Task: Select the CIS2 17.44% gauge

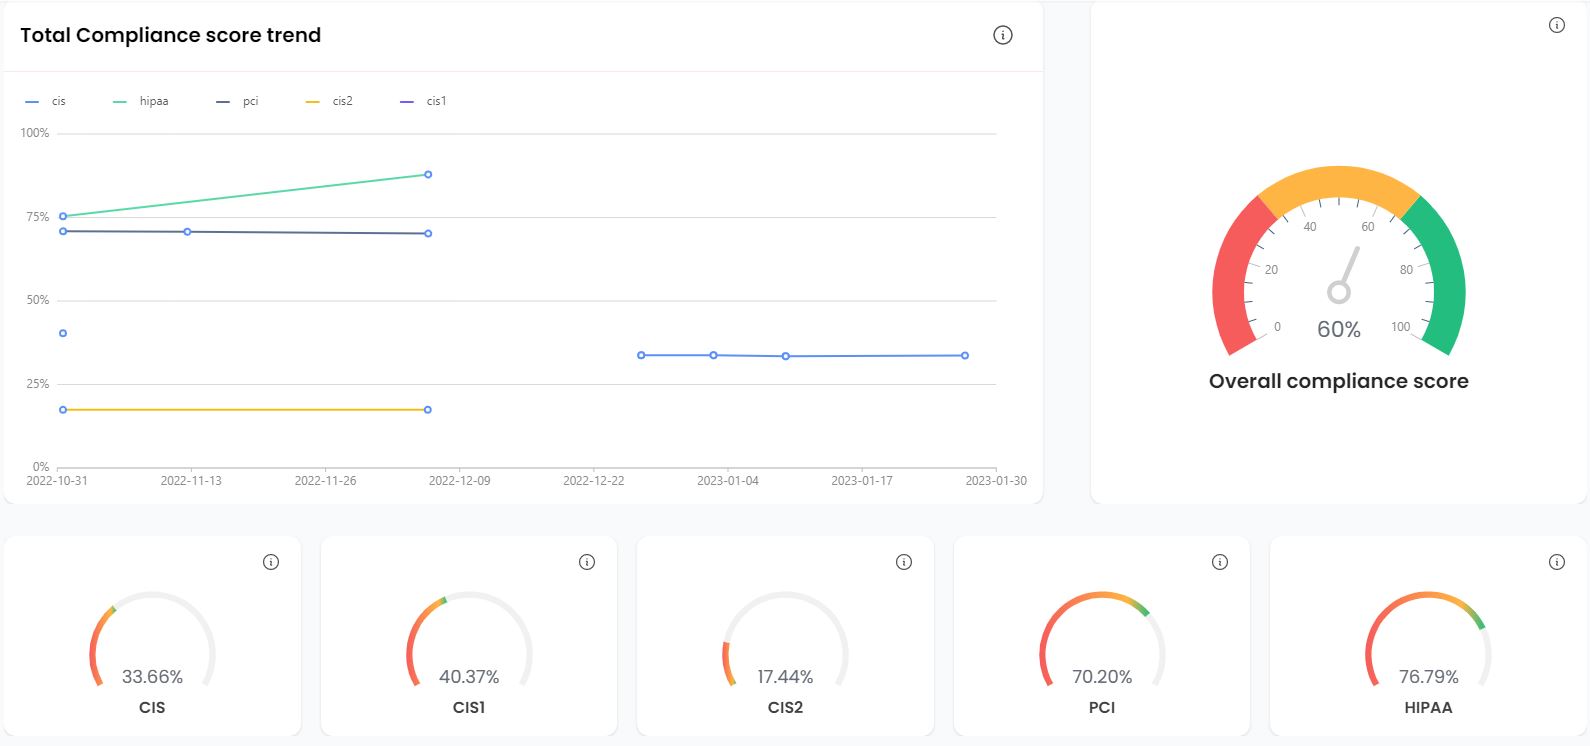Action: point(785,642)
